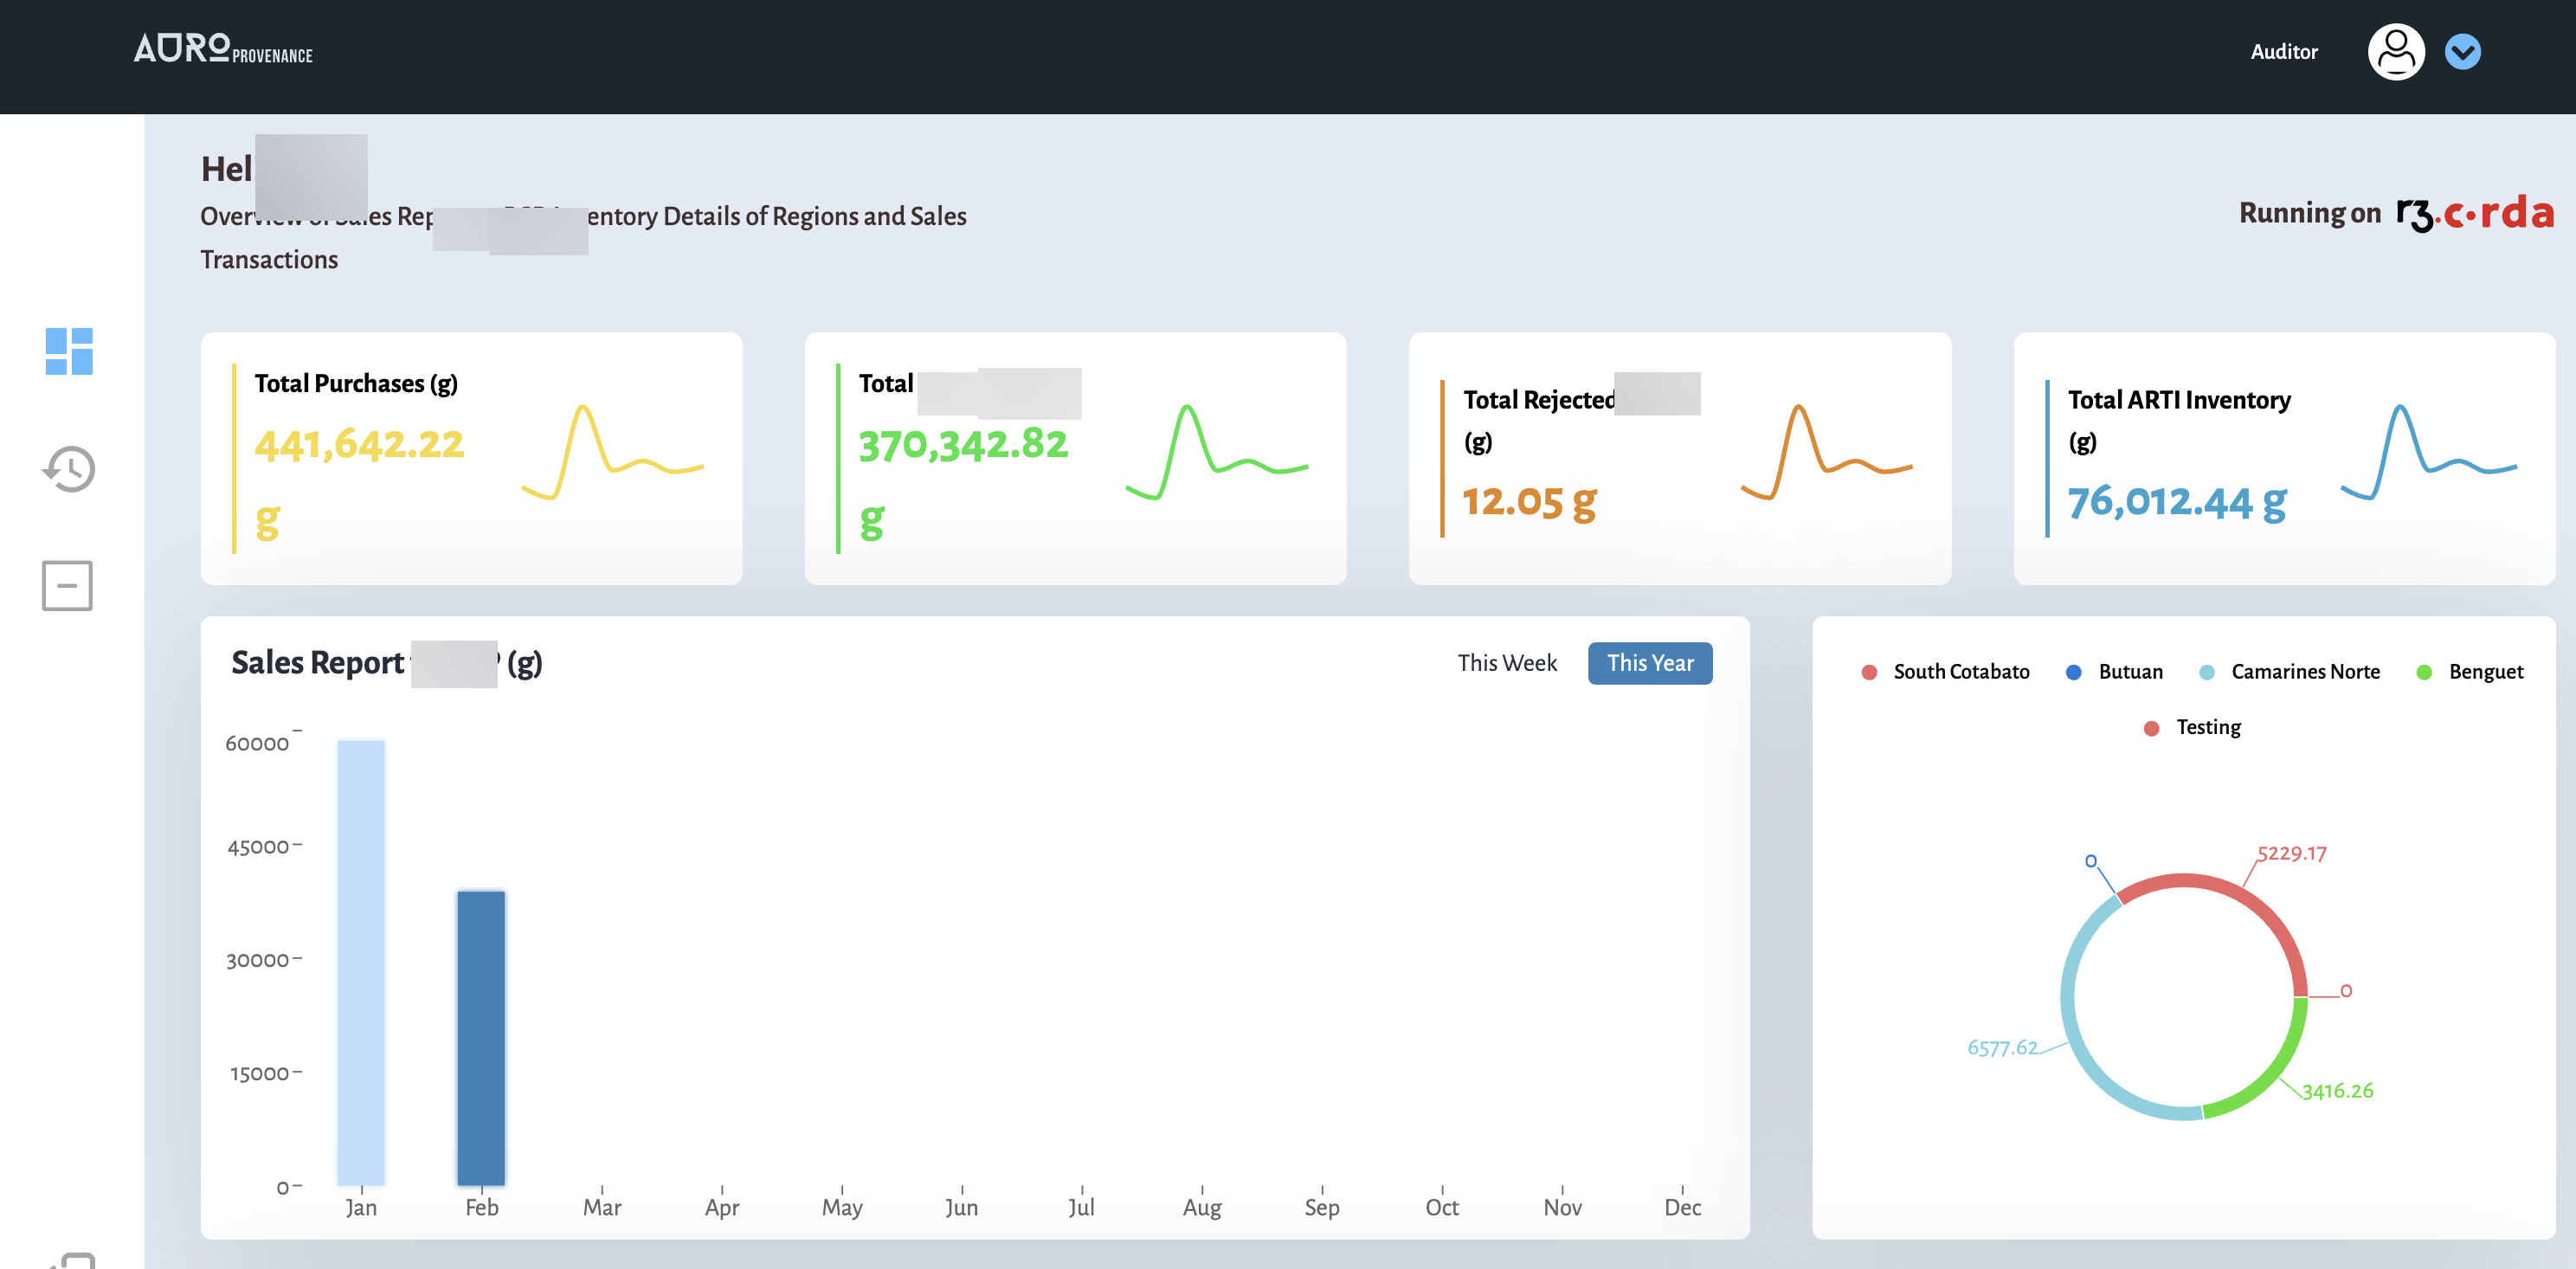Select the This Year tab
This screenshot has height=1269, width=2576.
pos(1649,662)
